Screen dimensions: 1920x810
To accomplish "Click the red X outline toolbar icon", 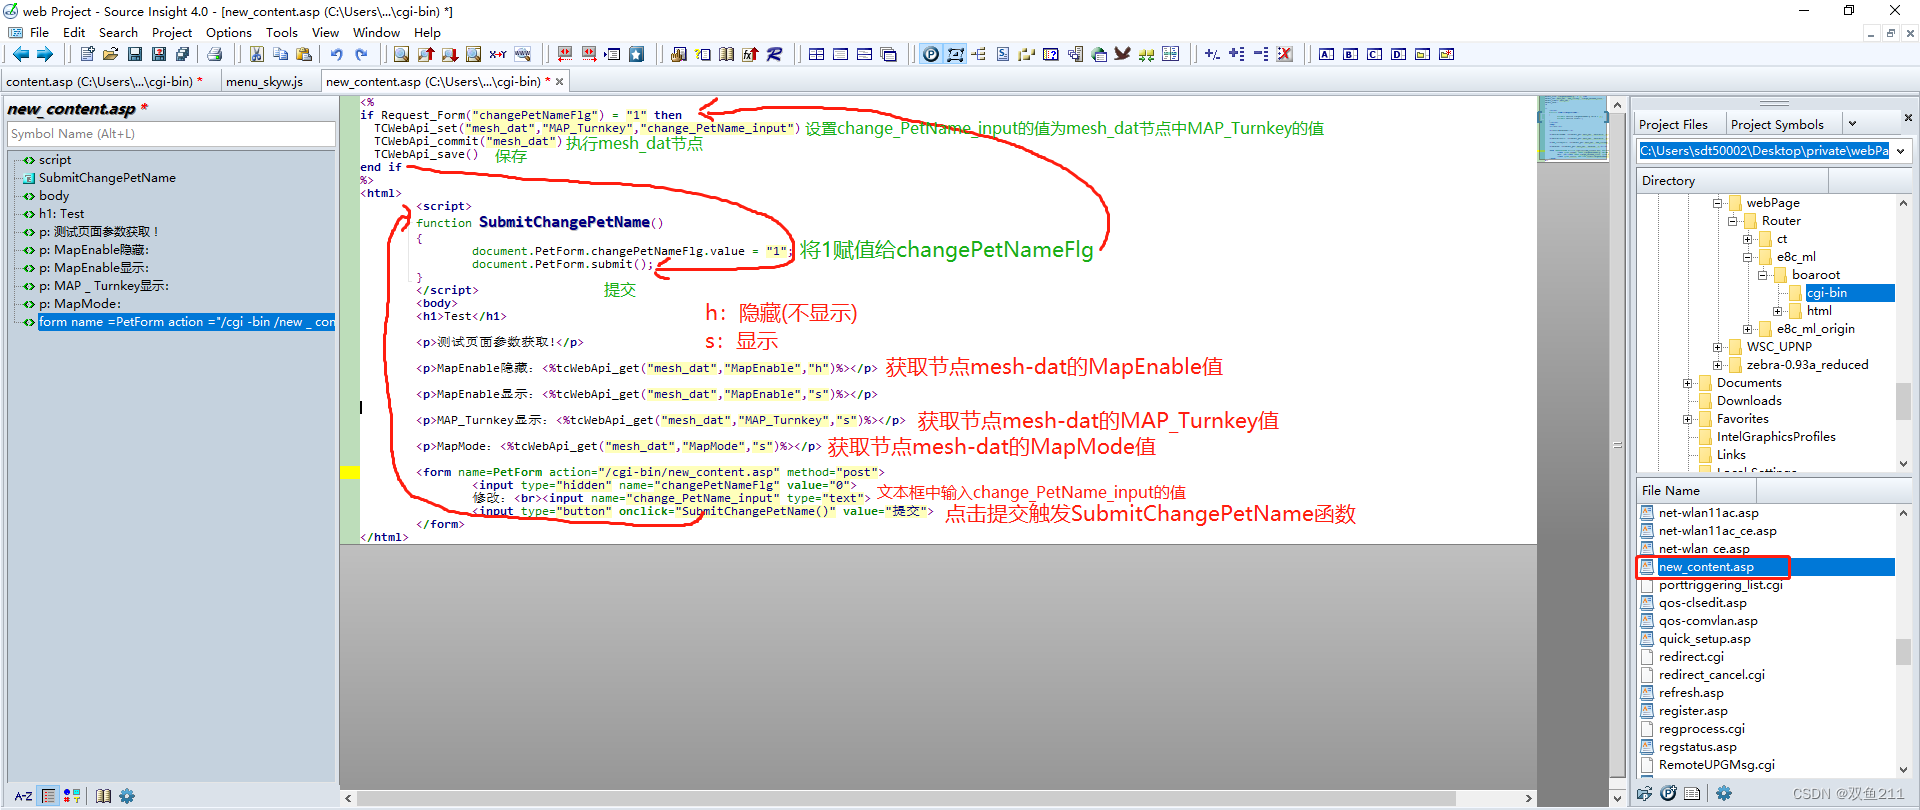I will point(1283,54).
